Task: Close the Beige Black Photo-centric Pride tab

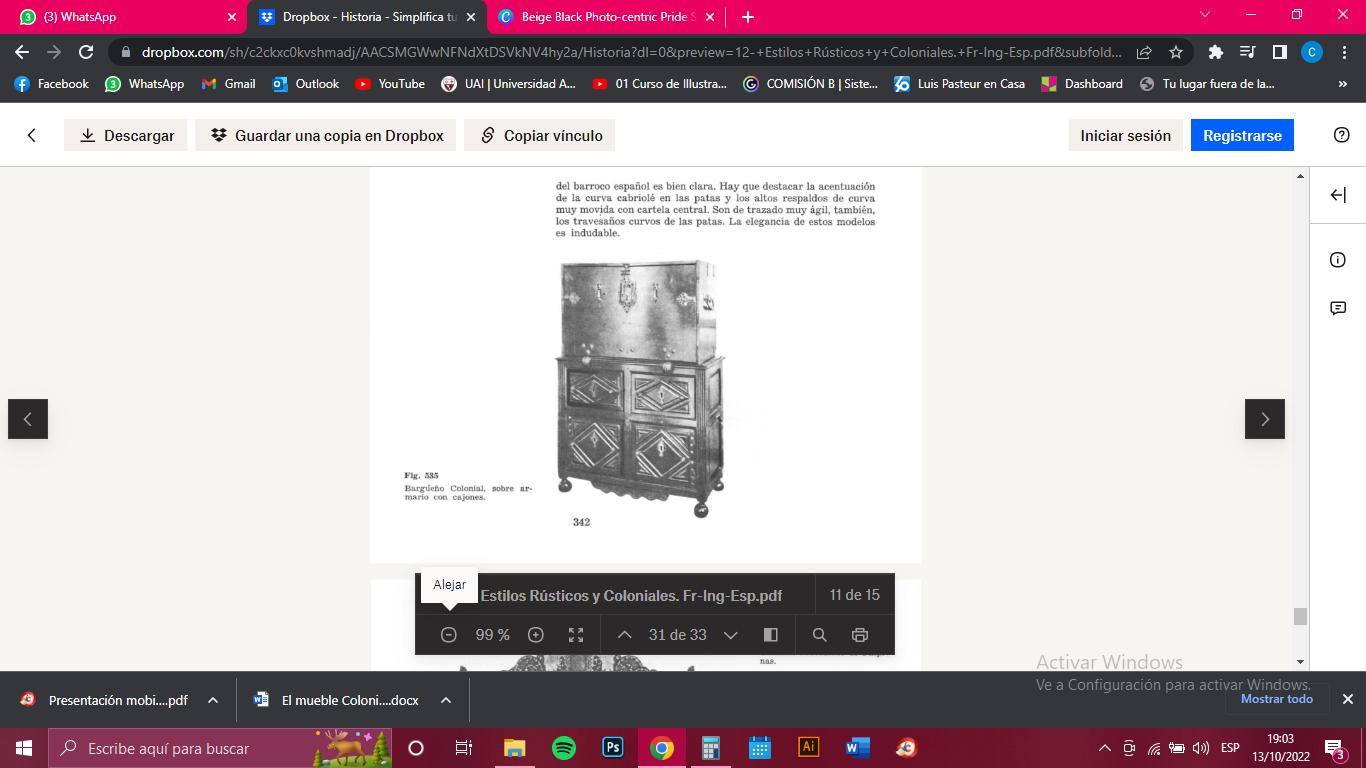Action: click(x=710, y=17)
